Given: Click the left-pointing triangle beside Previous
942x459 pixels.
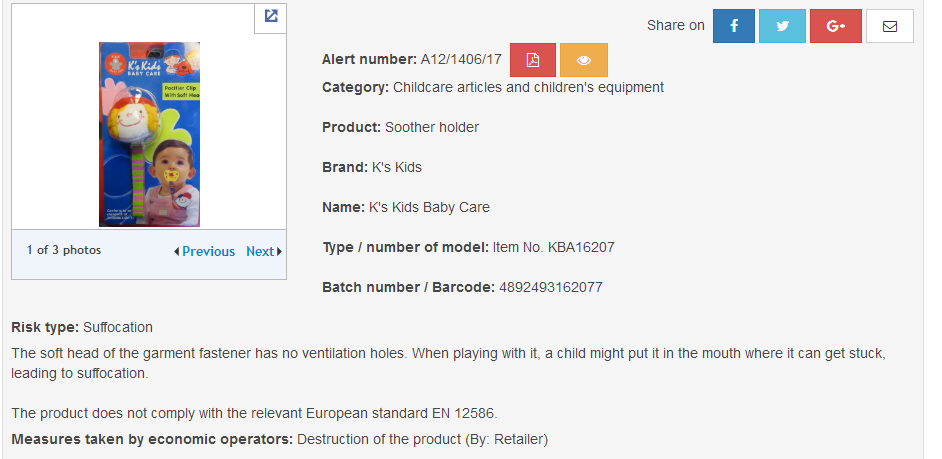Looking at the screenshot, I should tap(177, 252).
